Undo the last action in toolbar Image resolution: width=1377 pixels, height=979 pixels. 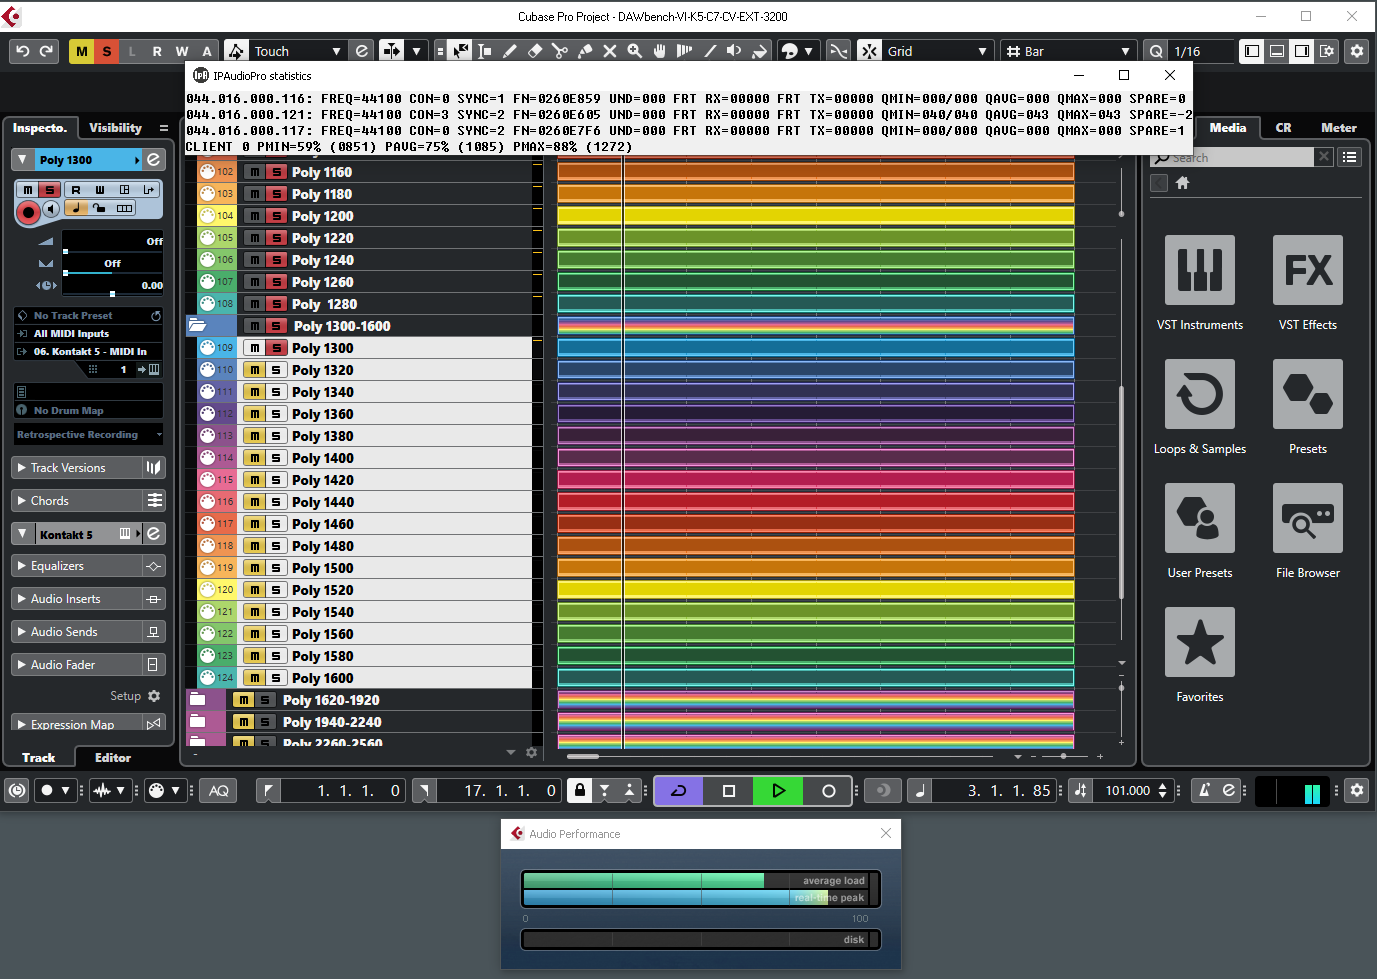coord(22,51)
